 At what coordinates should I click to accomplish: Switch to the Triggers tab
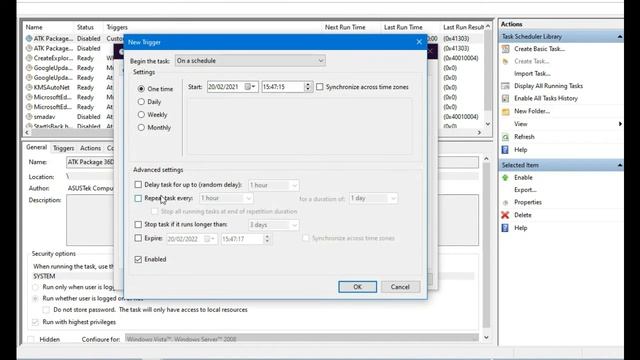click(x=63, y=148)
